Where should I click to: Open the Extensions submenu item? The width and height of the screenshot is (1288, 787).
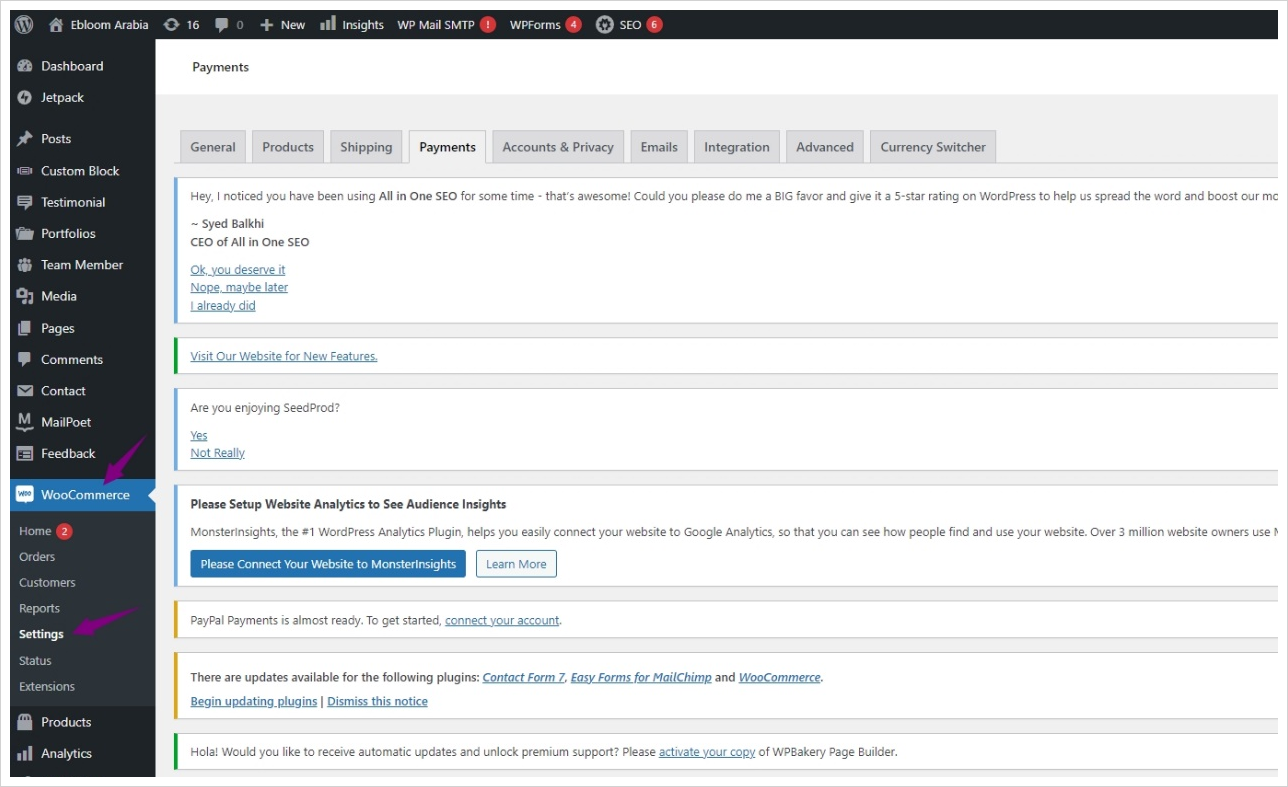[x=47, y=687]
